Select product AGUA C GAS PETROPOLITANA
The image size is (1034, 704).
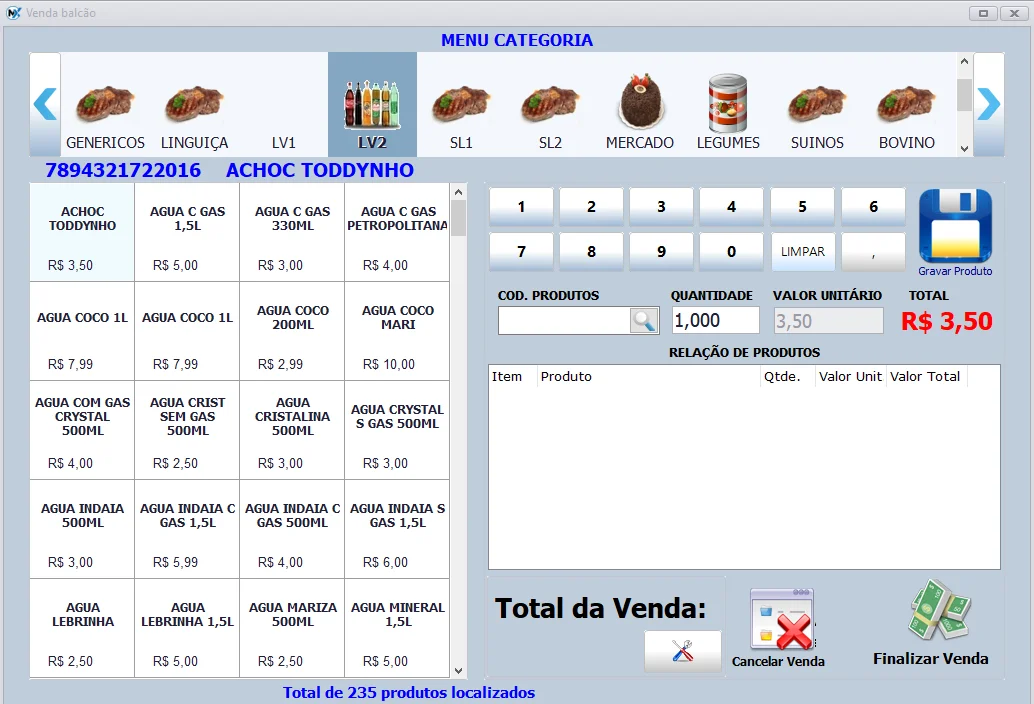point(397,233)
